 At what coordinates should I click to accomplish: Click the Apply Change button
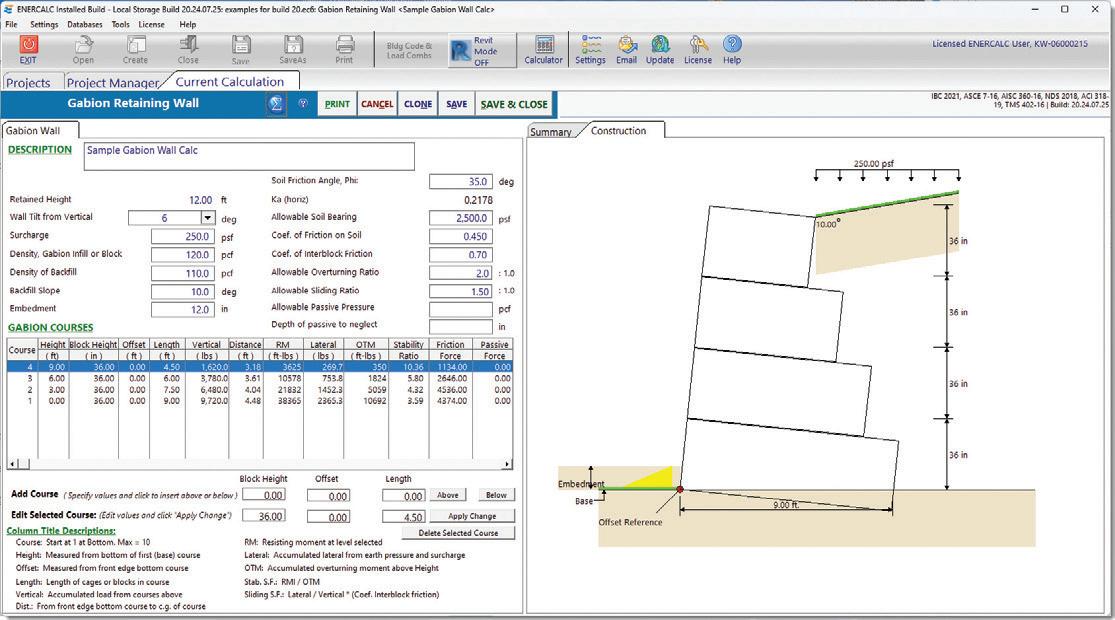[x=472, y=516]
